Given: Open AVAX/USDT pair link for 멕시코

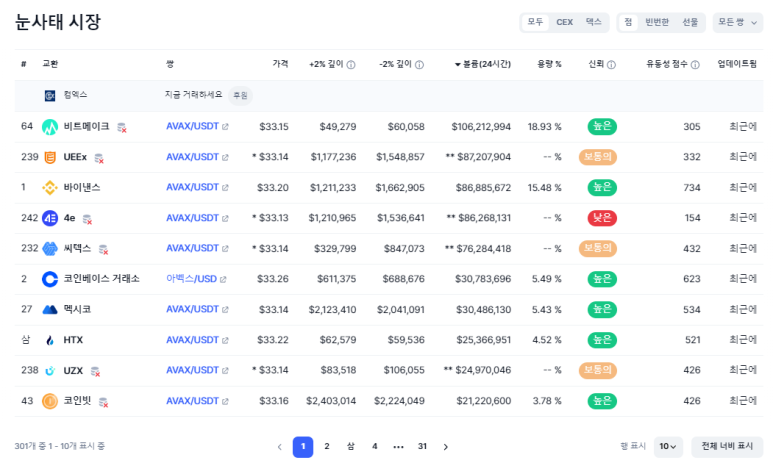Looking at the screenshot, I should (x=192, y=309).
